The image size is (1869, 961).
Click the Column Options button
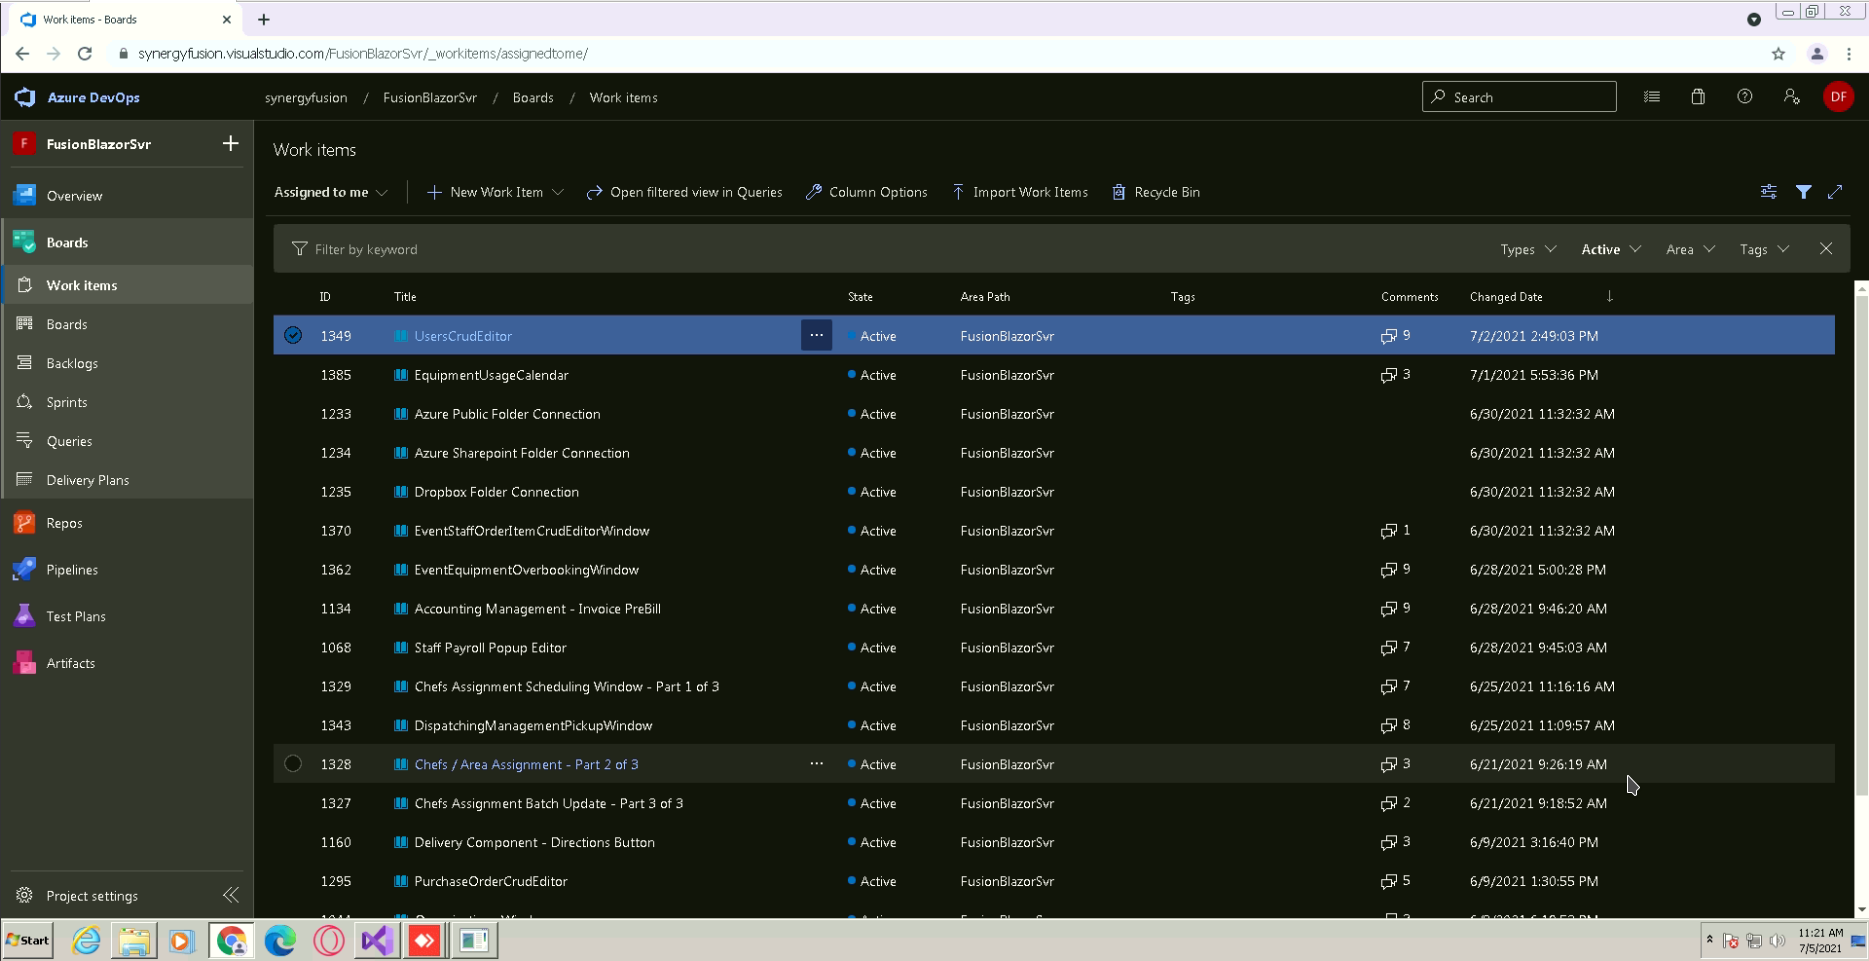click(866, 192)
